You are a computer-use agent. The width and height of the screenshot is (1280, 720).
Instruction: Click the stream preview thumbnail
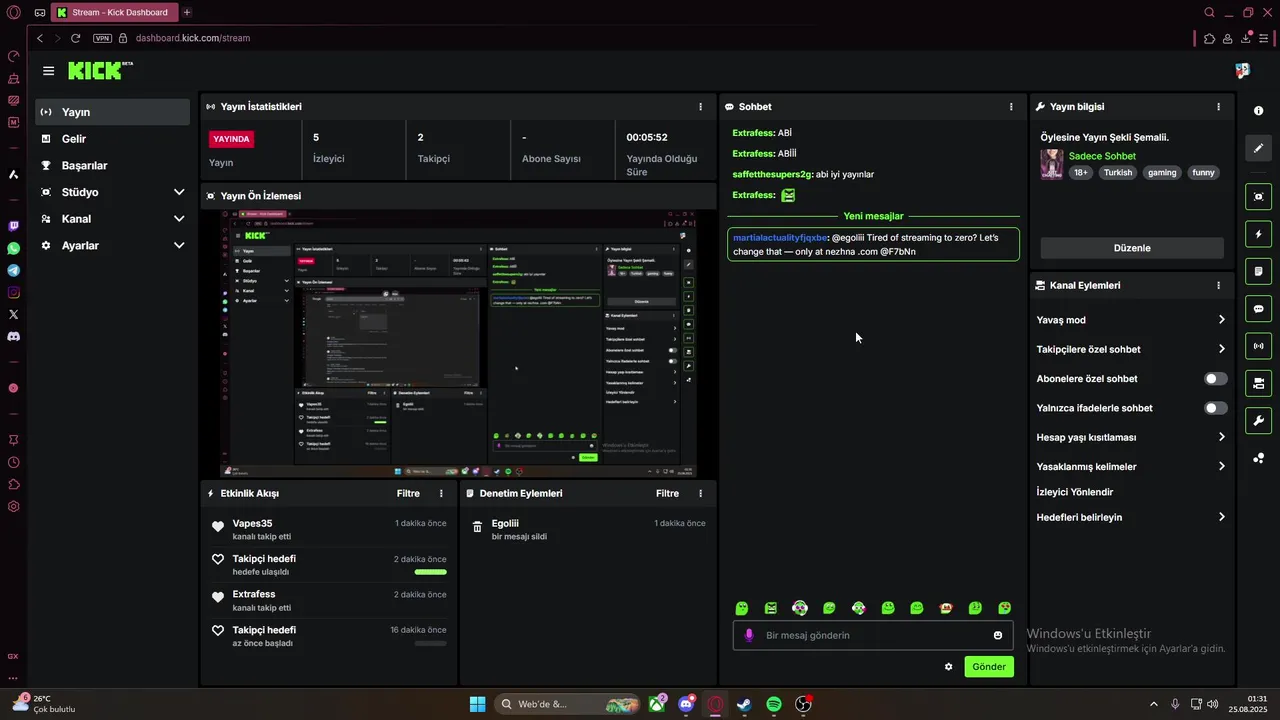(458, 343)
